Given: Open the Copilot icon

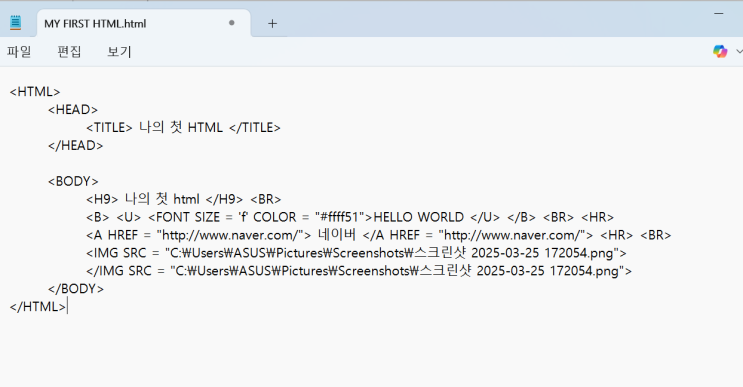Looking at the screenshot, I should point(720,51).
